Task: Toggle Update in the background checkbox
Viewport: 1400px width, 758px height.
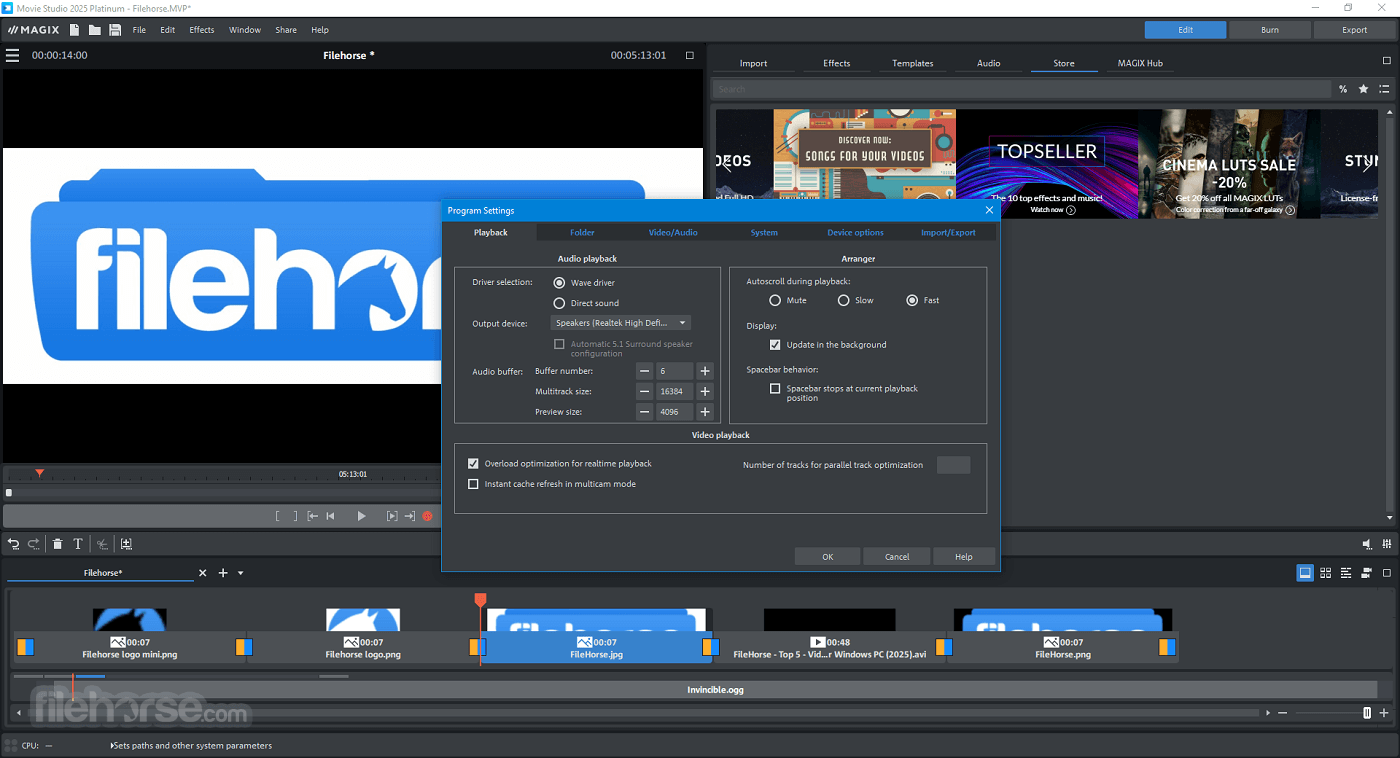Action: coord(775,345)
